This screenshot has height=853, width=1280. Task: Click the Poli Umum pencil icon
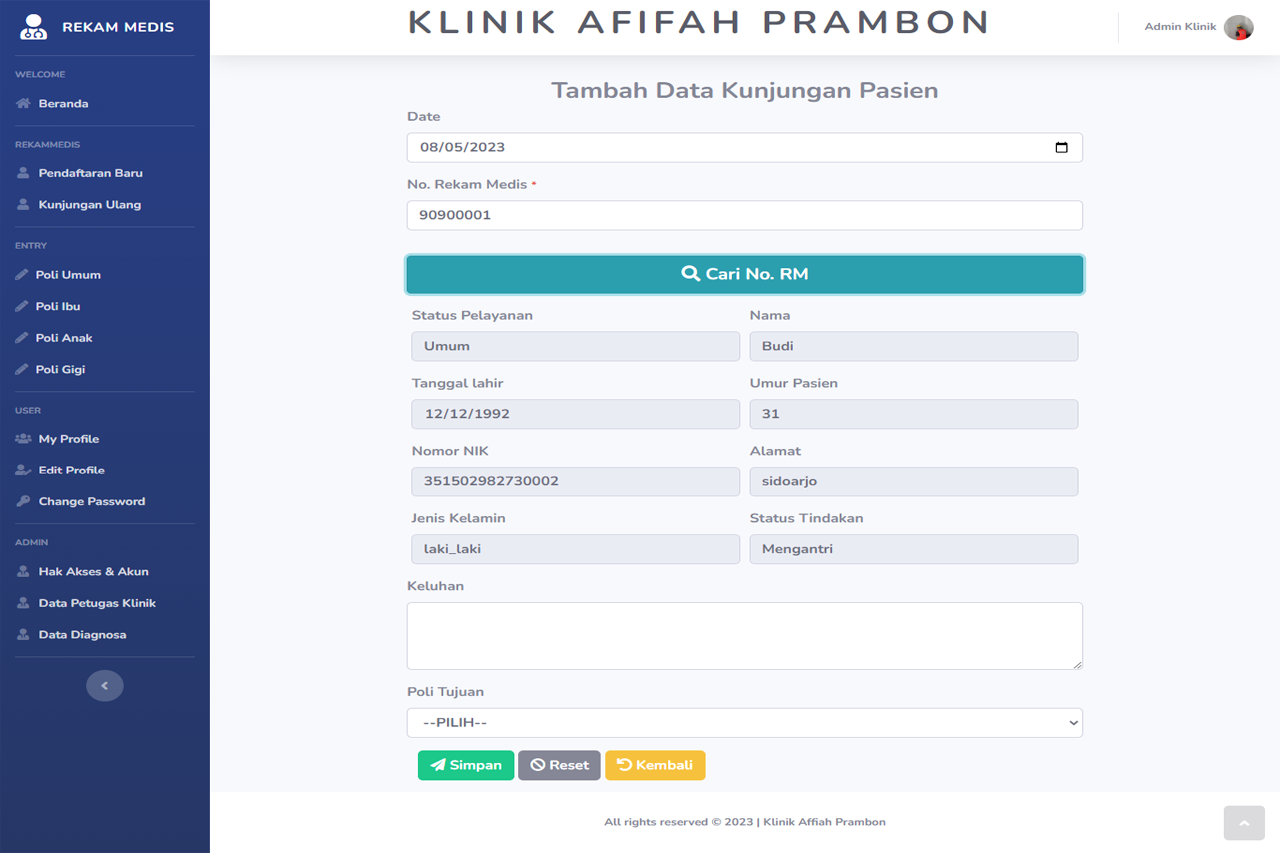tap(22, 275)
